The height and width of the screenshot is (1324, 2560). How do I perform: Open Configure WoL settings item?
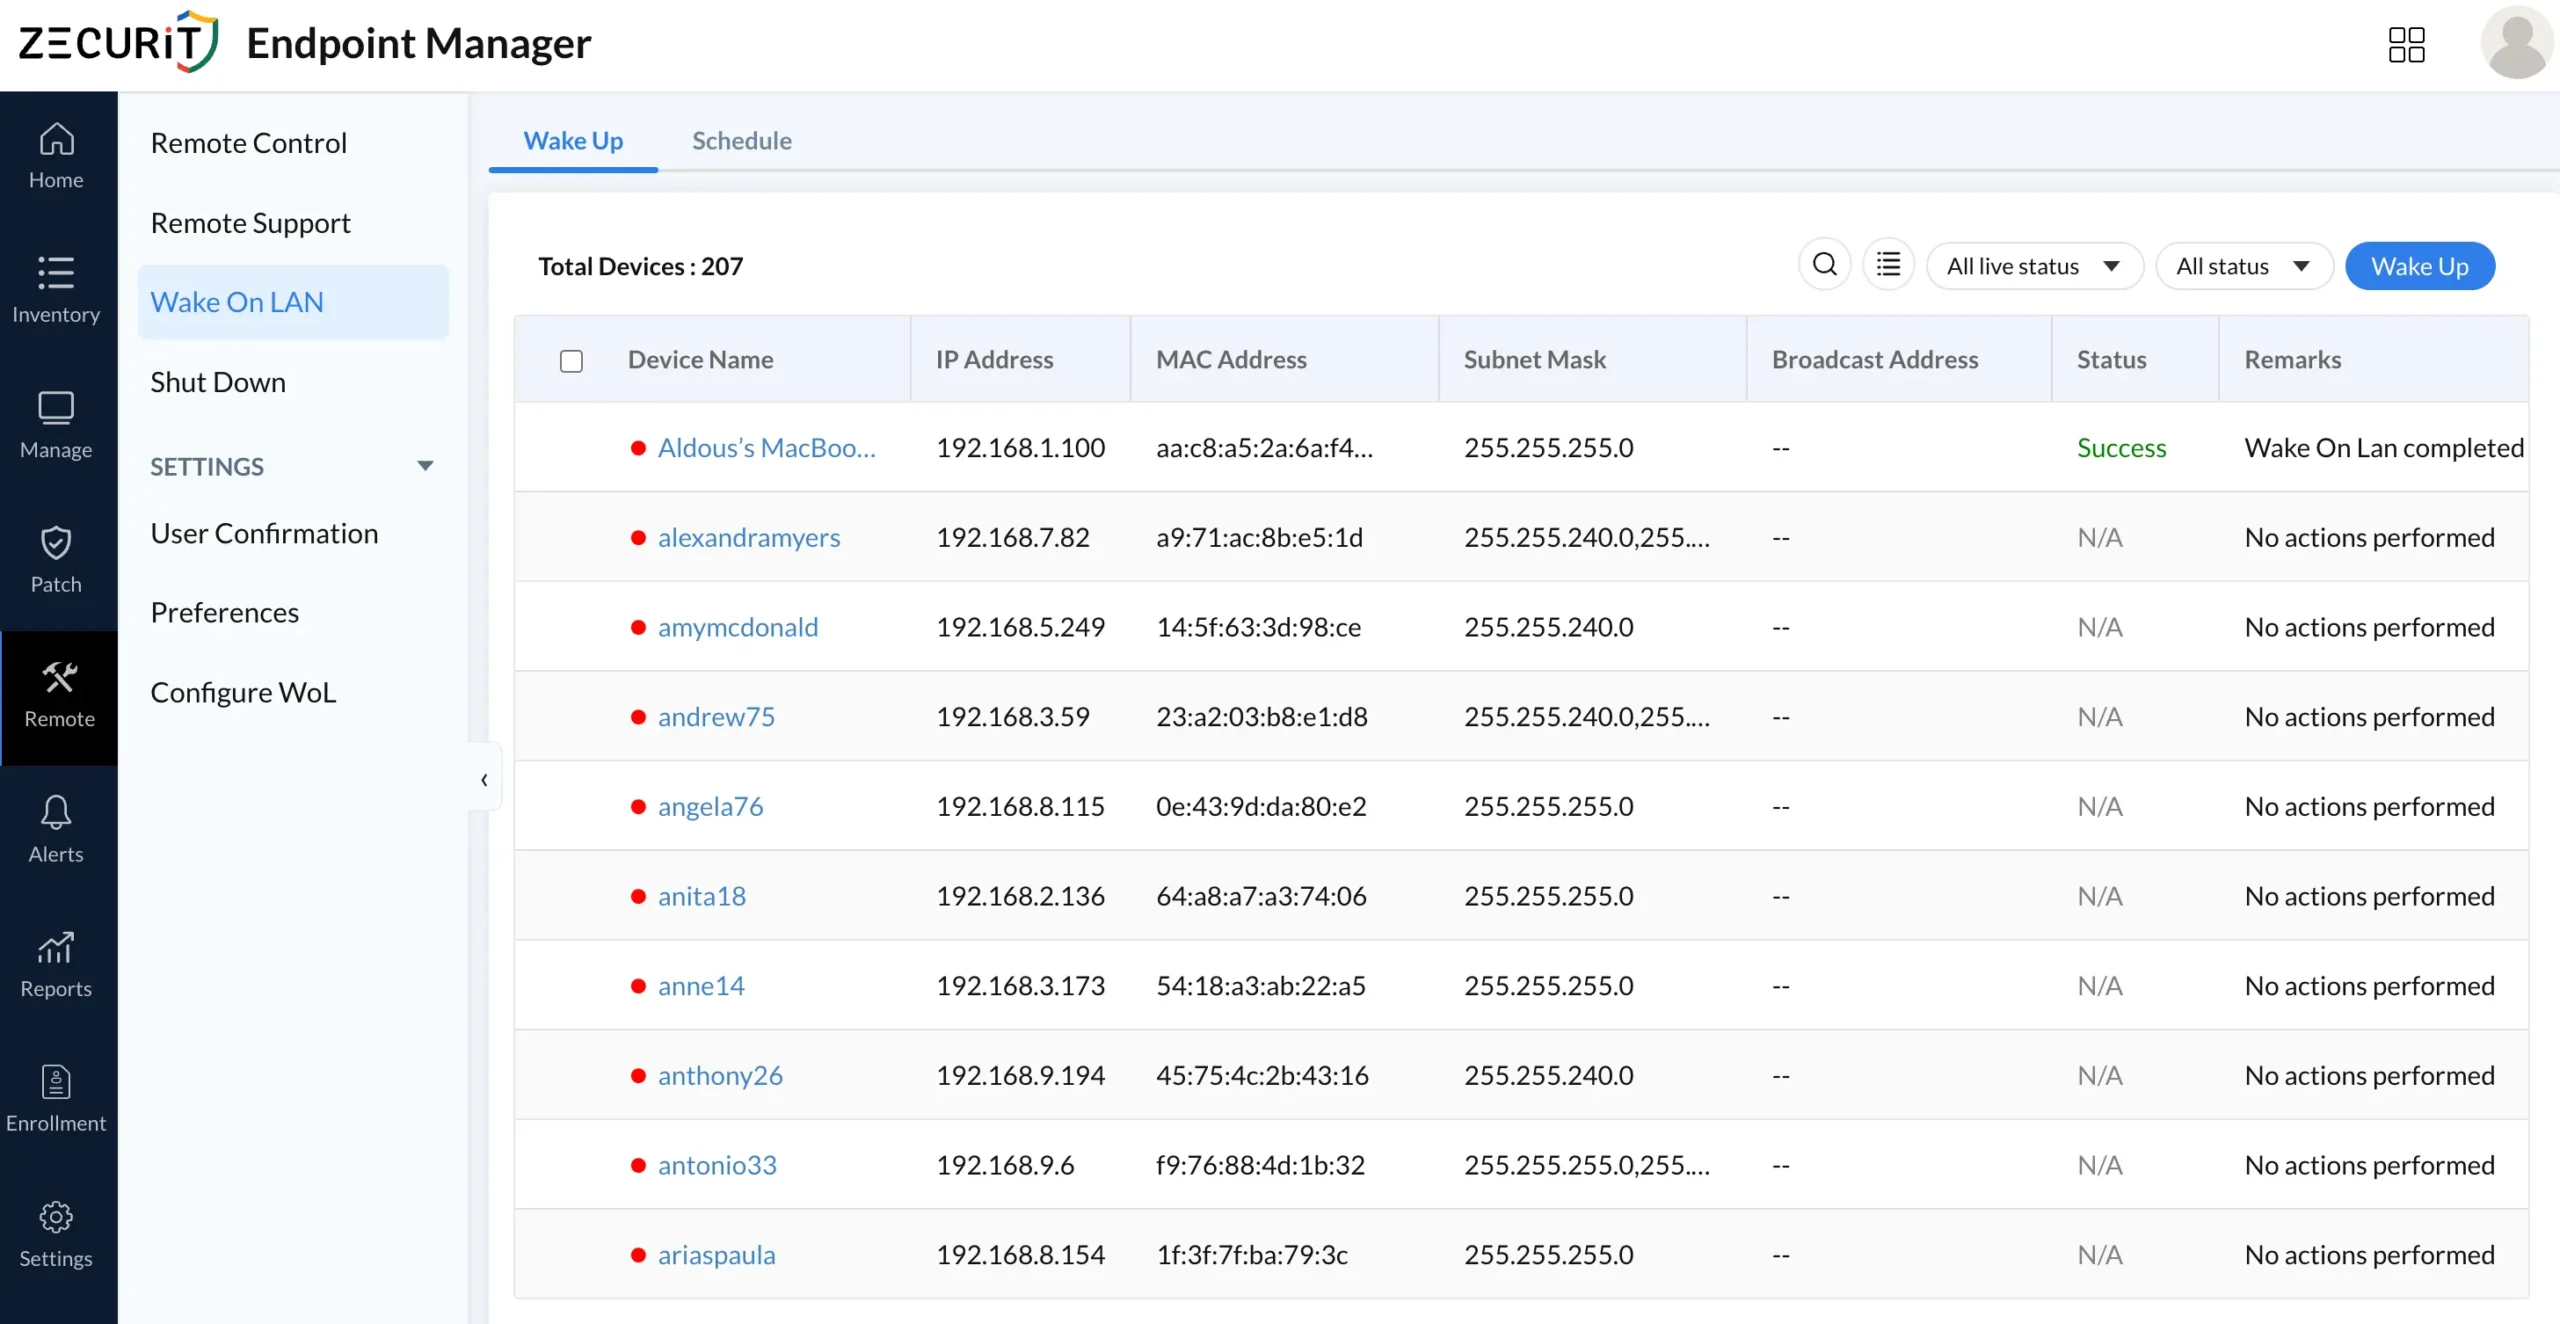pyautogui.click(x=243, y=692)
